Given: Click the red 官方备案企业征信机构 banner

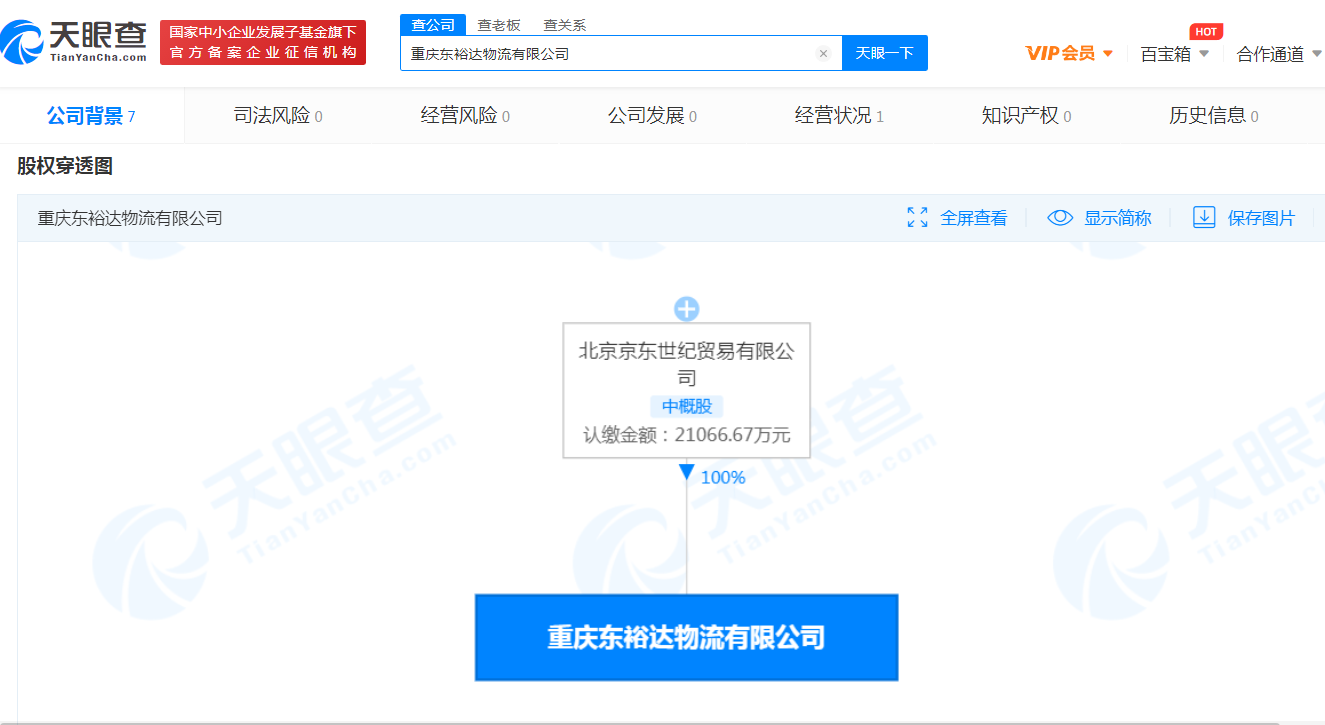Looking at the screenshot, I should 263,43.
